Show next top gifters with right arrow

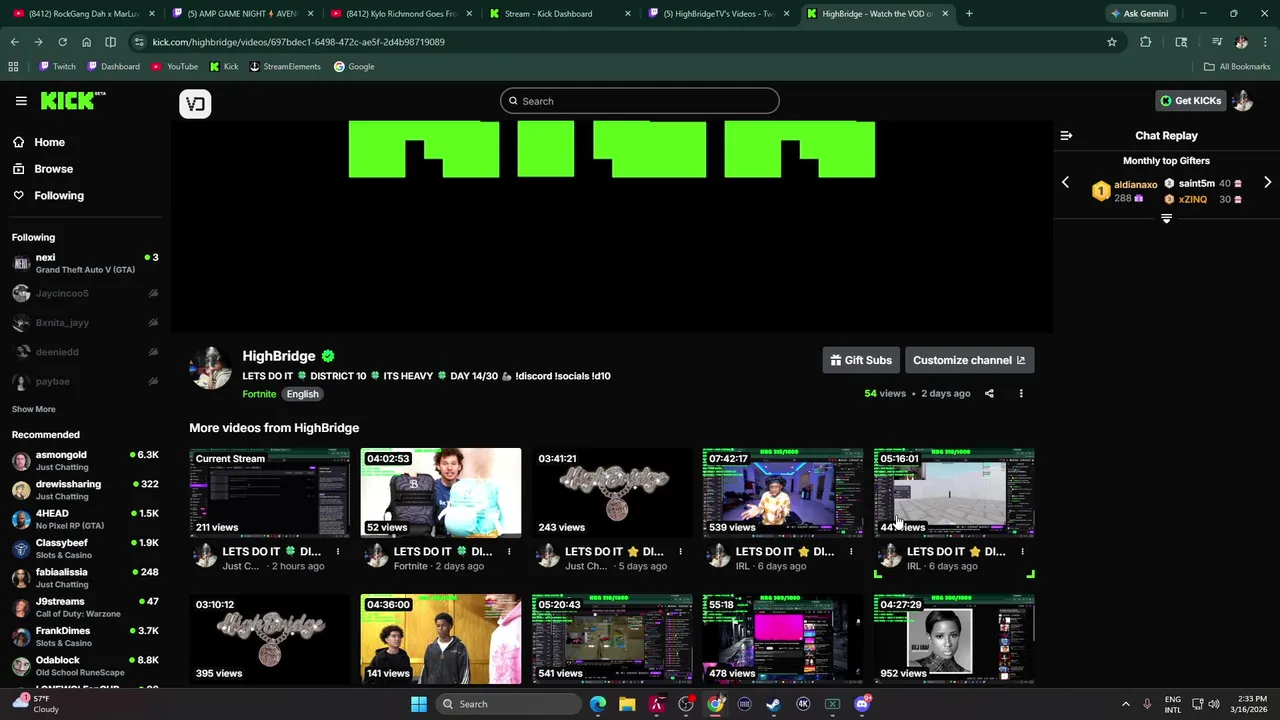(x=1267, y=183)
